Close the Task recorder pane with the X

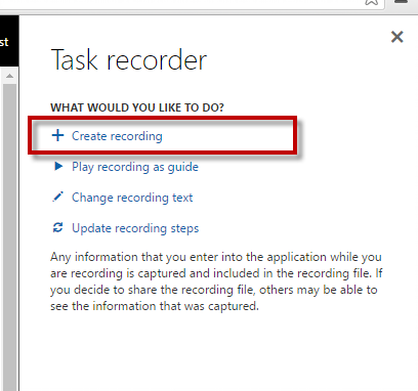tap(397, 37)
